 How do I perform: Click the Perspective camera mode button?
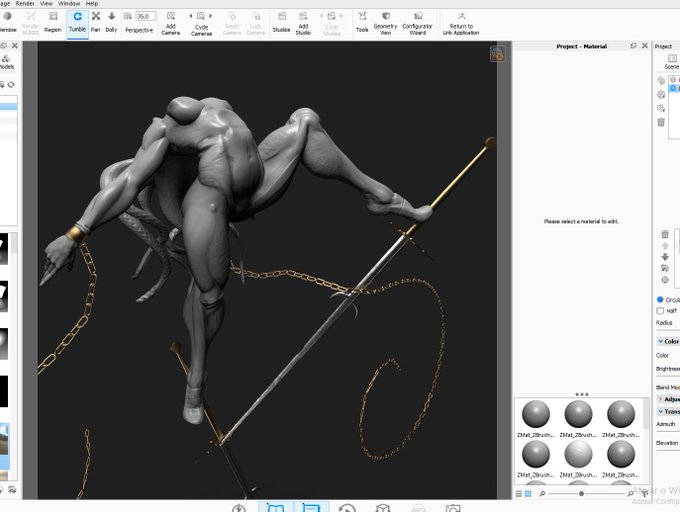click(139, 30)
